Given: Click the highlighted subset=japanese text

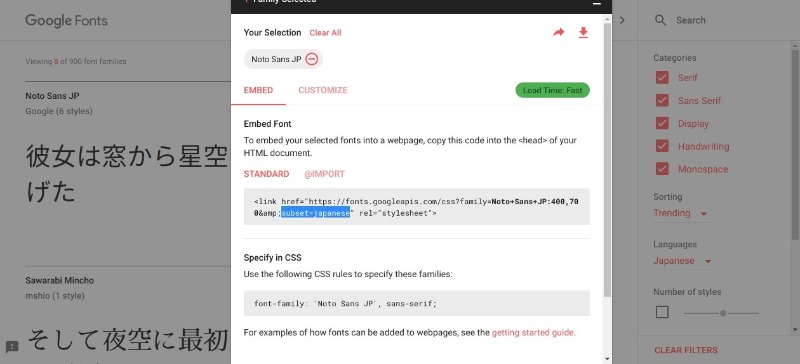Looking at the screenshot, I should click(x=316, y=213).
